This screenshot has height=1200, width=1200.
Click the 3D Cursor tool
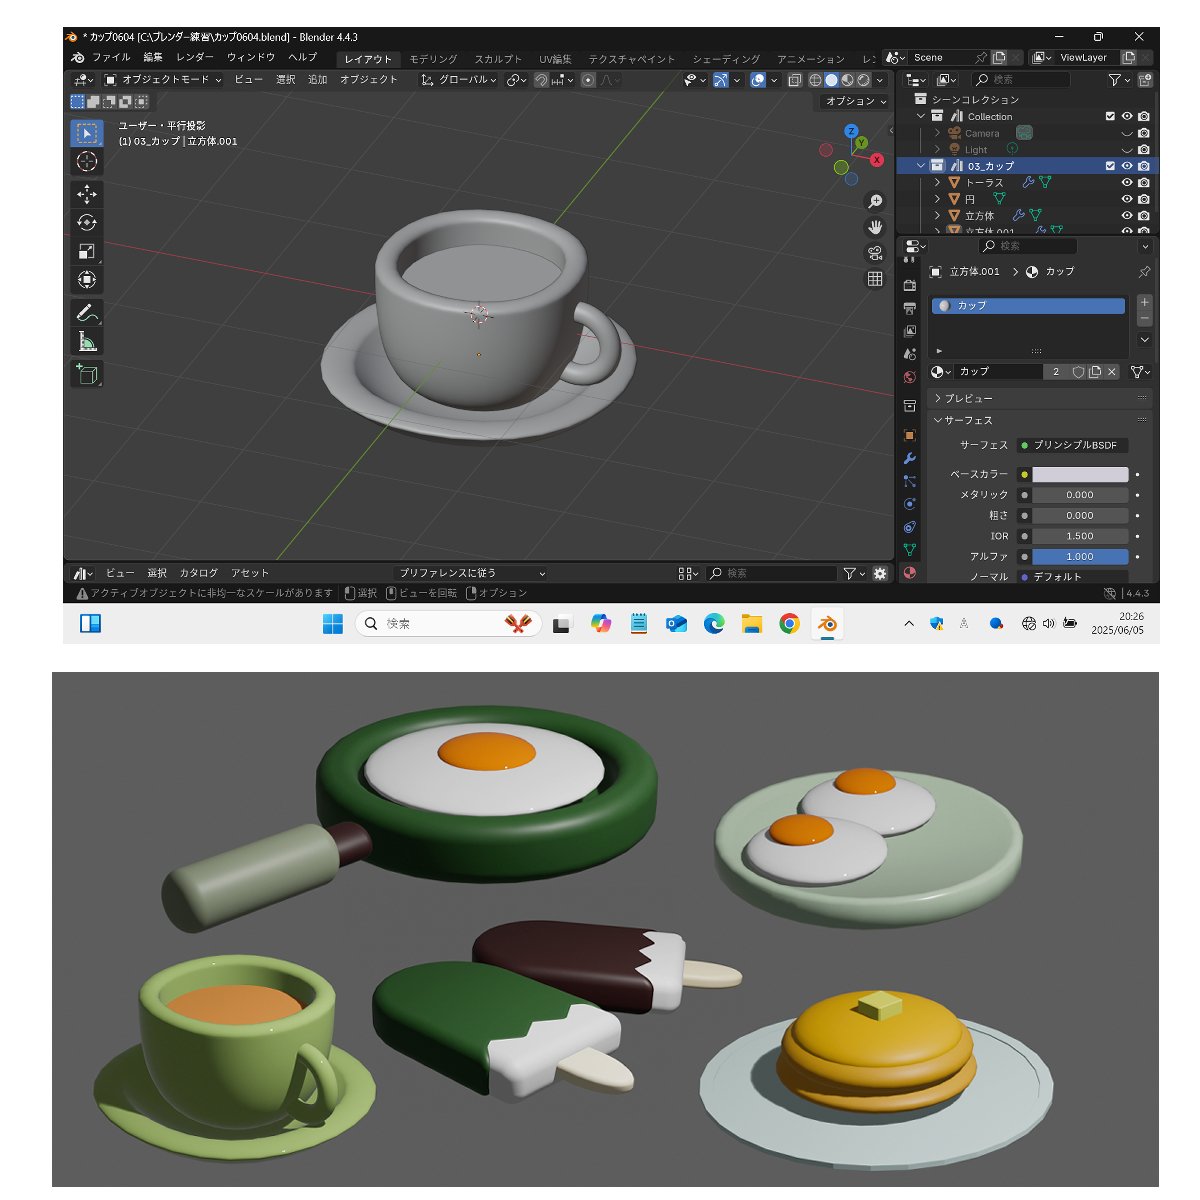(x=87, y=162)
